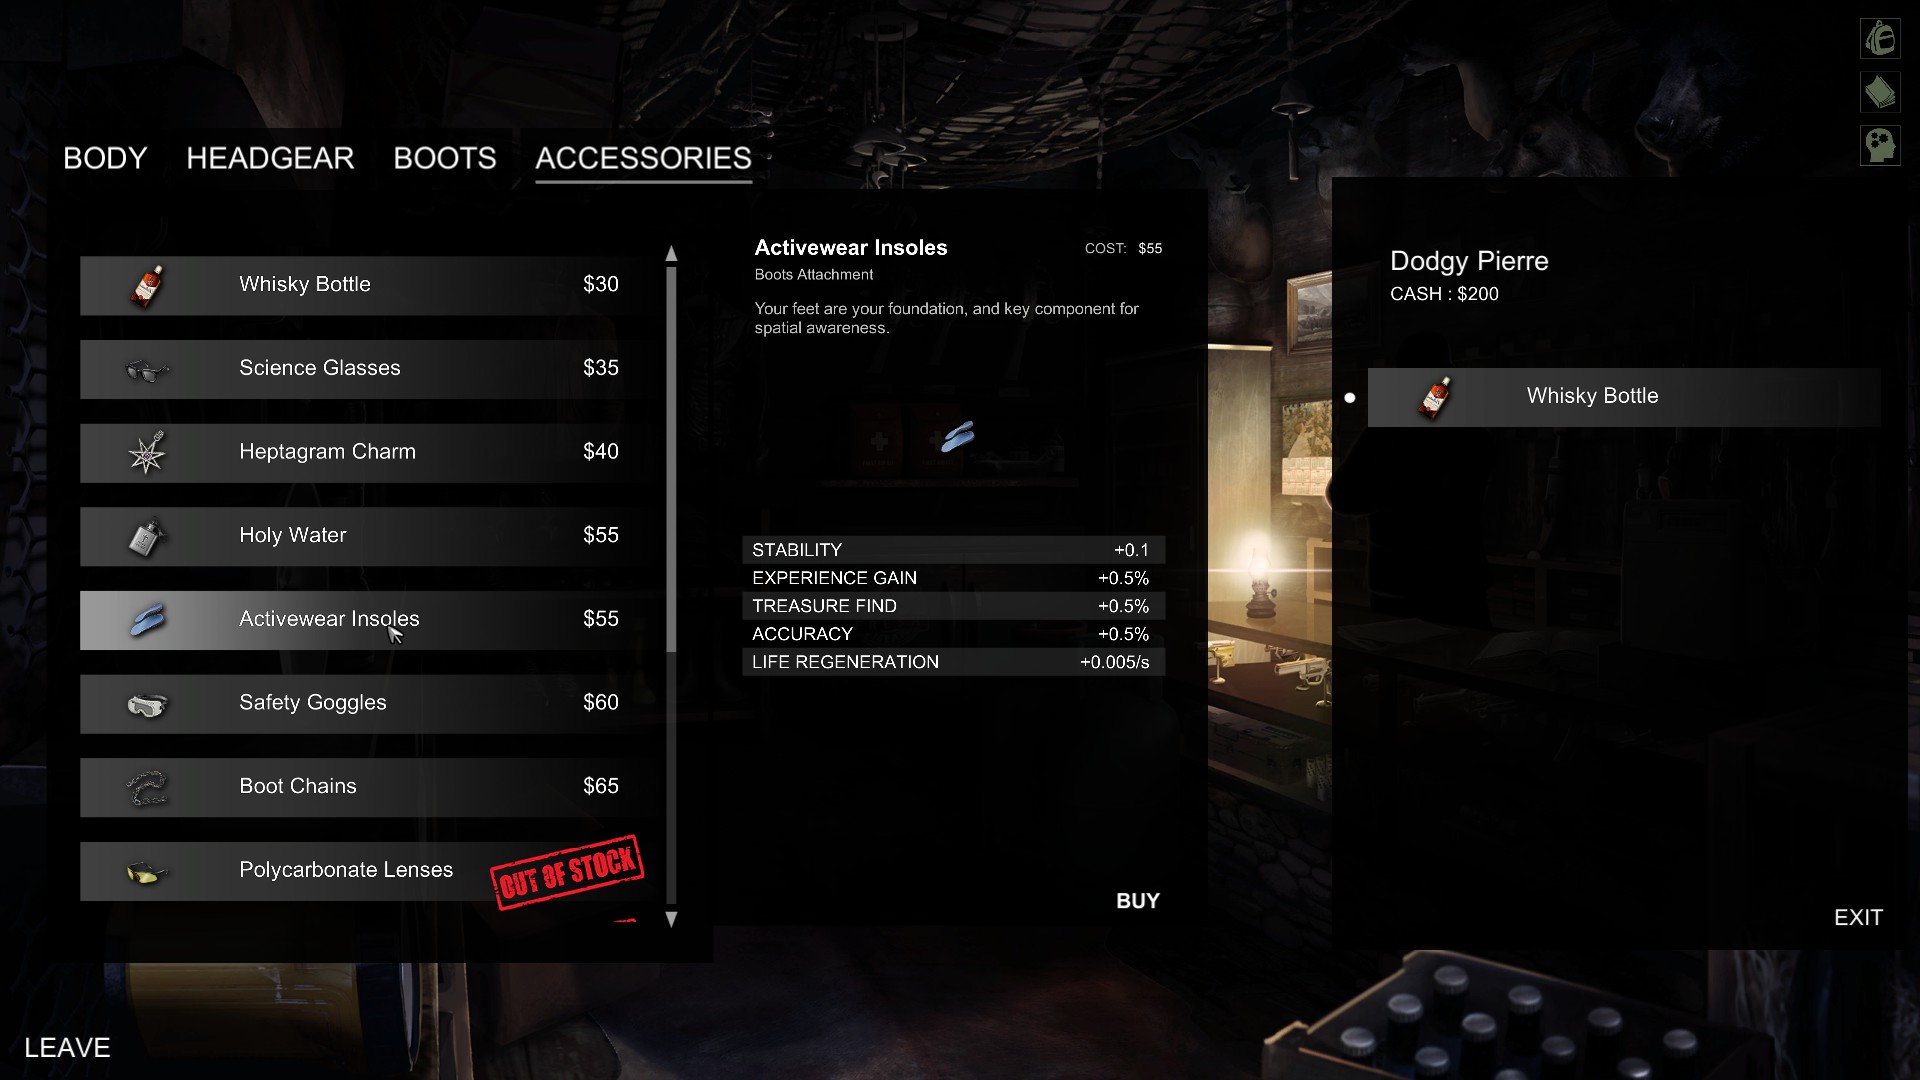This screenshot has height=1080, width=1920.
Task: Click EXIT to leave the shop
Action: point(1859,918)
